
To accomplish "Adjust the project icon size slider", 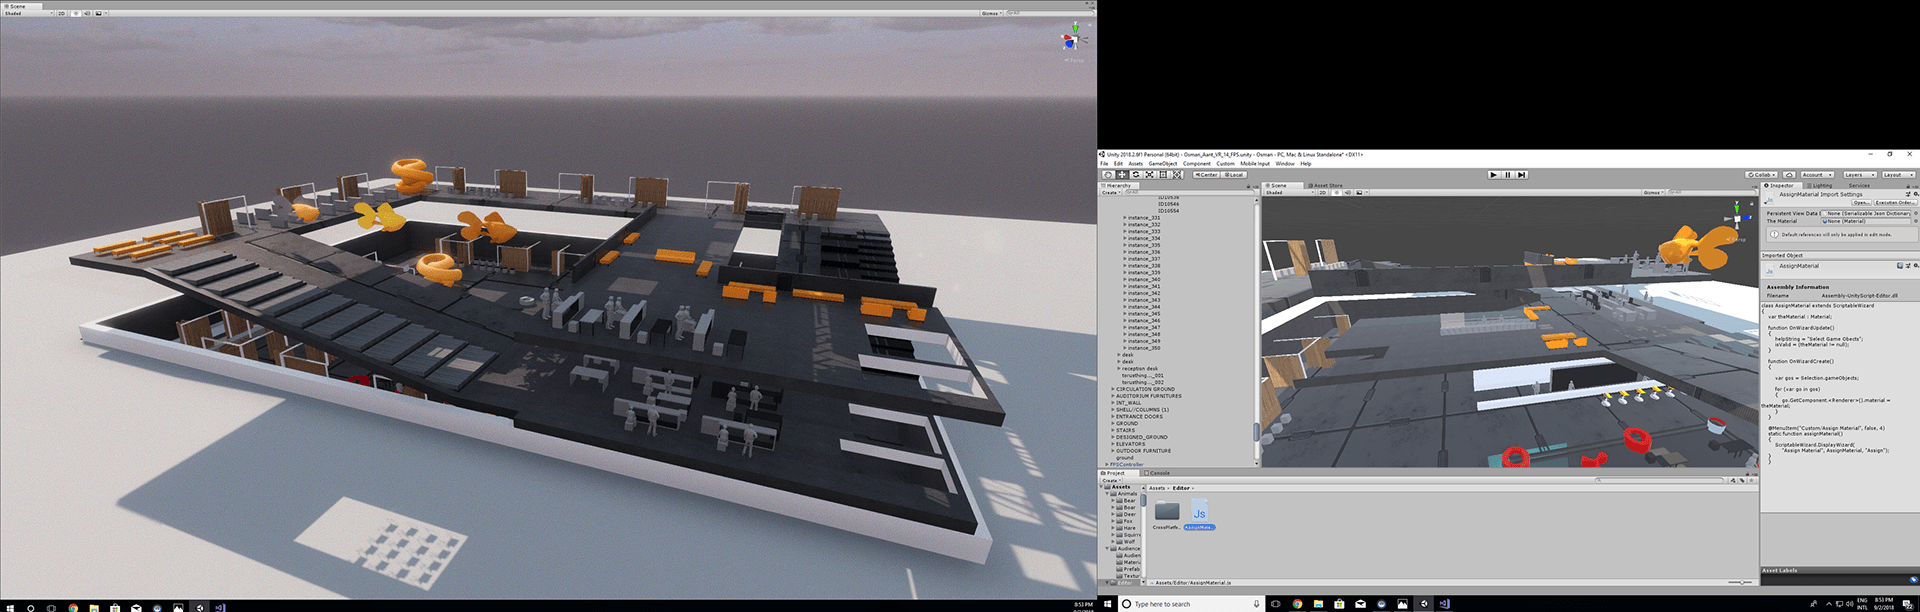I will (x=1744, y=582).
